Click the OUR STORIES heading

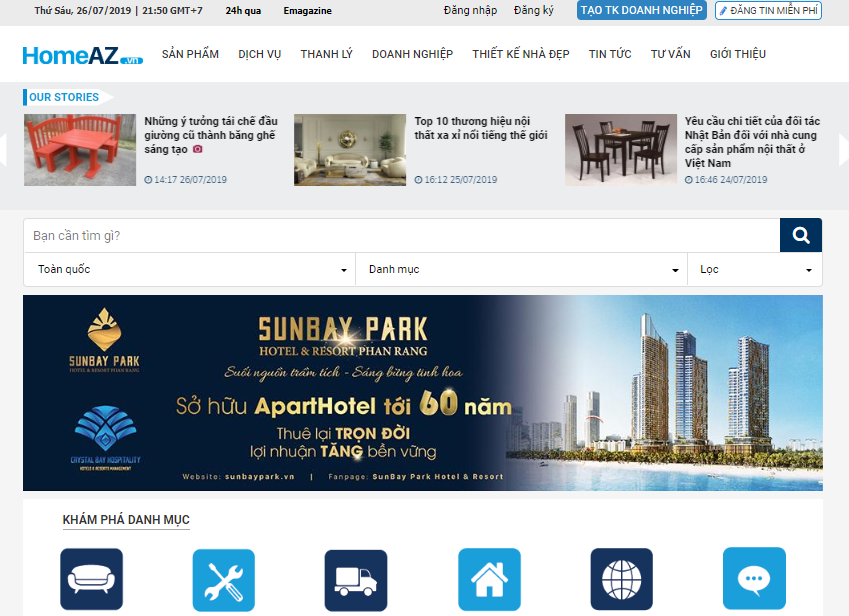64,97
